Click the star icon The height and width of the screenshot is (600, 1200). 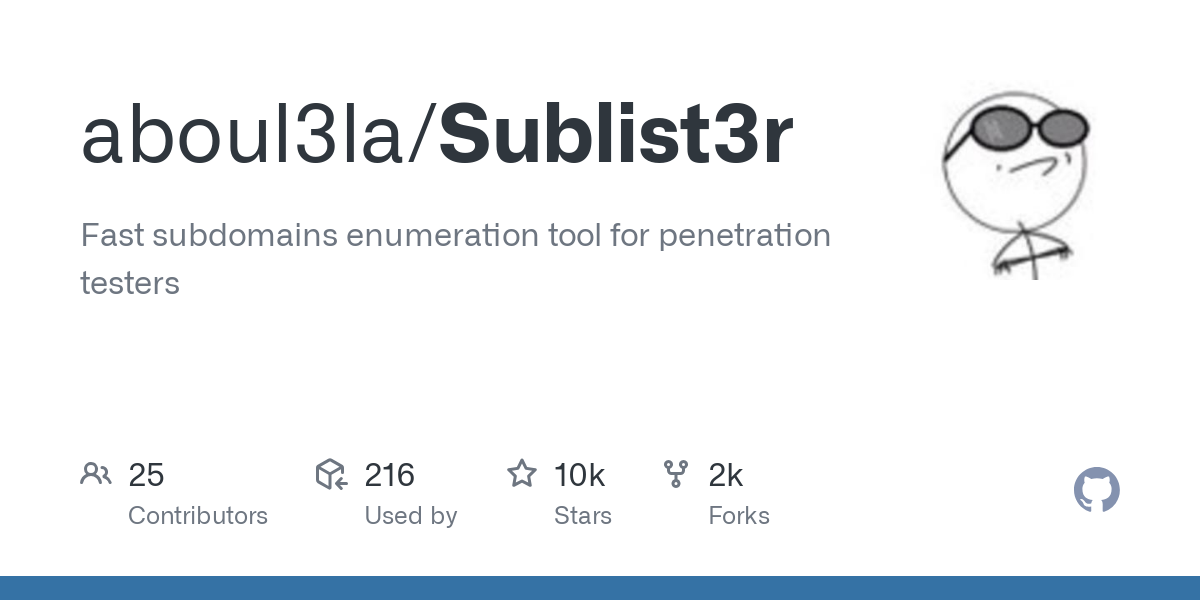(522, 474)
